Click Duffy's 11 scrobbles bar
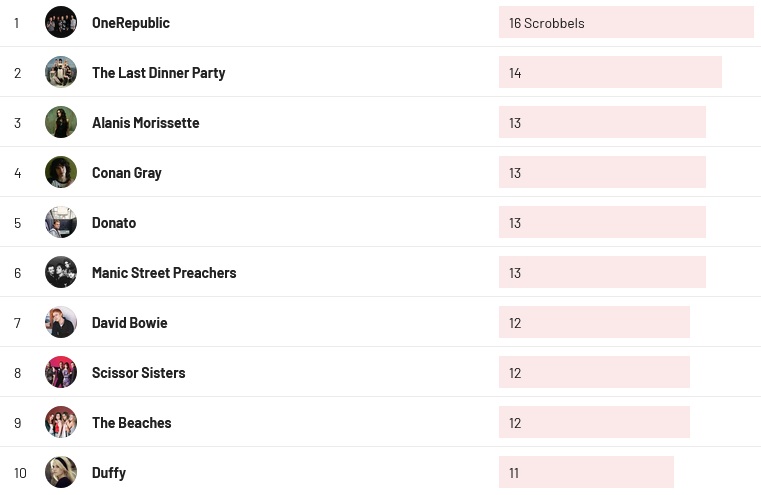Image resolution: width=761 pixels, height=495 pixels. (x=586, y=472)
